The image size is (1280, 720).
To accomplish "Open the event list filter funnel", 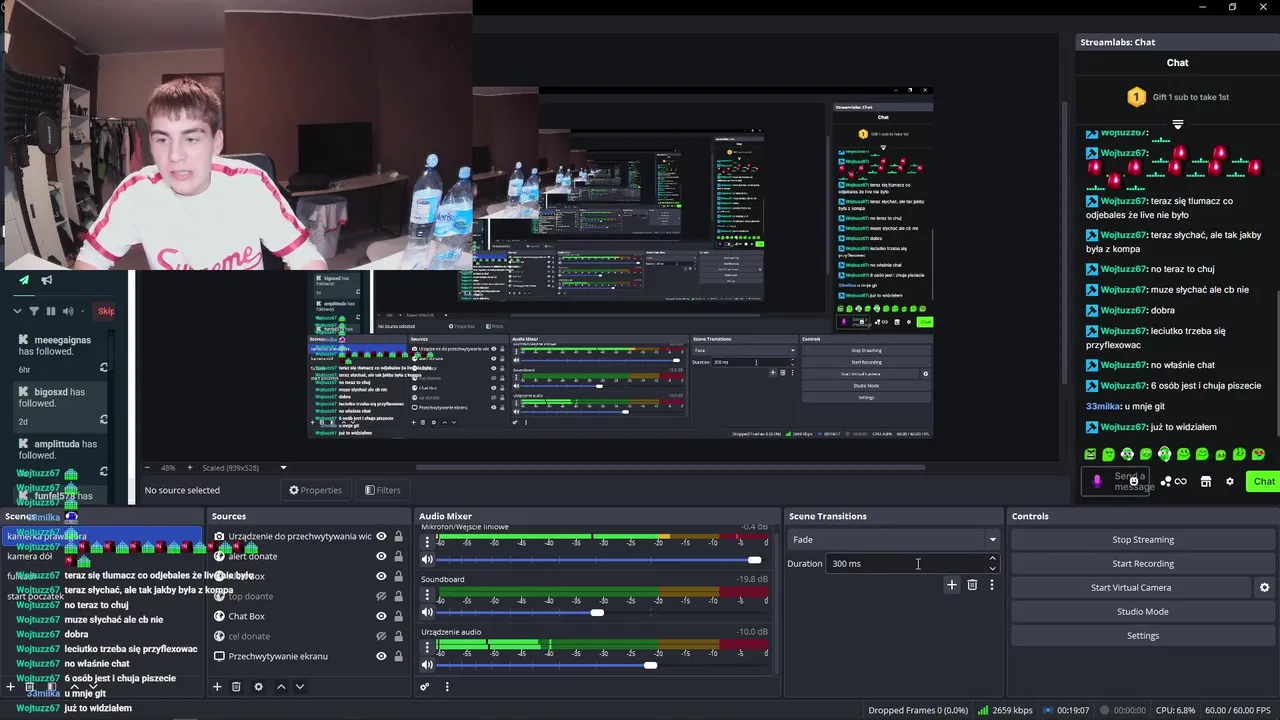I will [34, 311].
